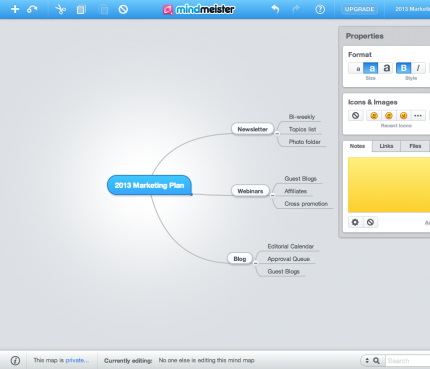Open the private map sharing link
430x369 pixels.
tap(77, 360)
